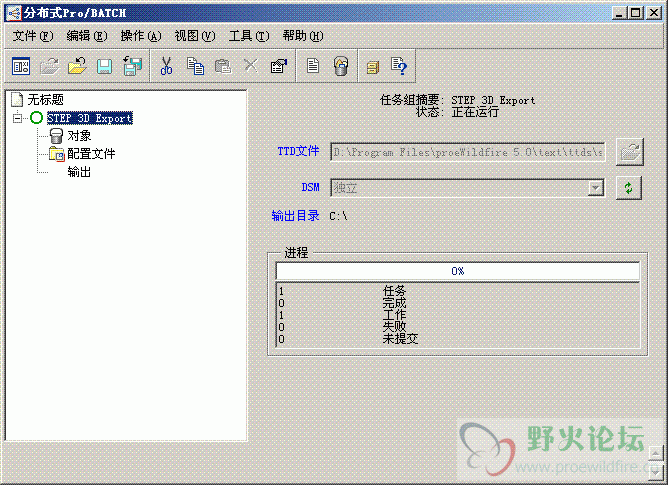Open the 文件(F) menu
Image resolution: width=668 pixels, height=485 pixels.
[x=33, y=36]
